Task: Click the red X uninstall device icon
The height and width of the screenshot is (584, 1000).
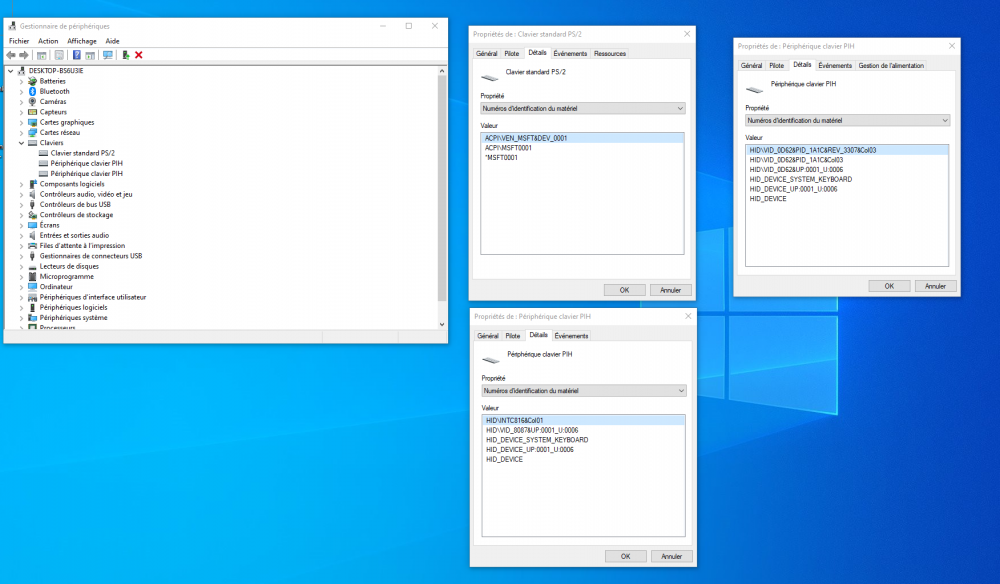Action: point(138,55)
